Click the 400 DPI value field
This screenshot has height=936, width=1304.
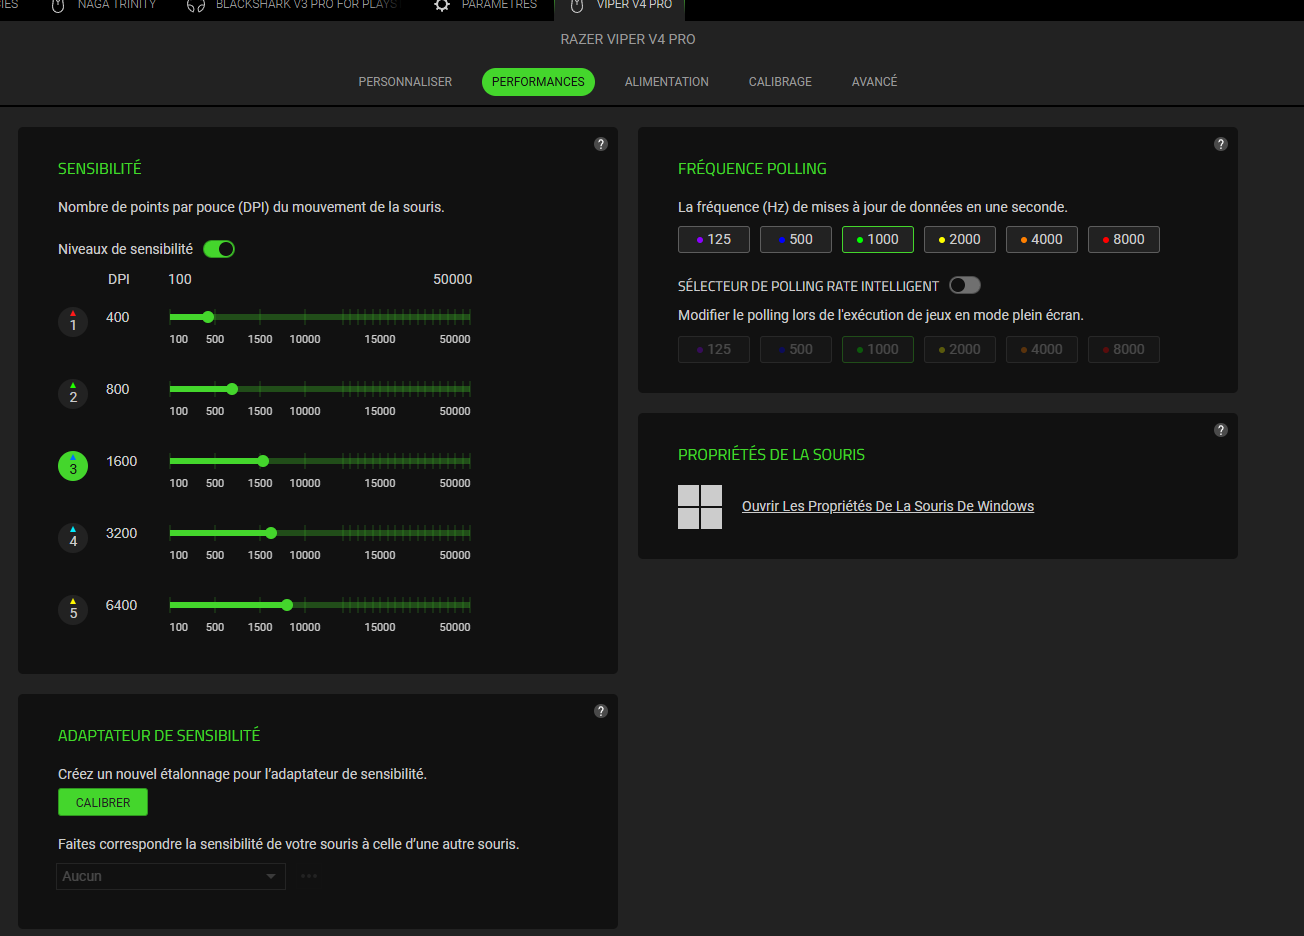pyautogui.click(x=118, y=317)
